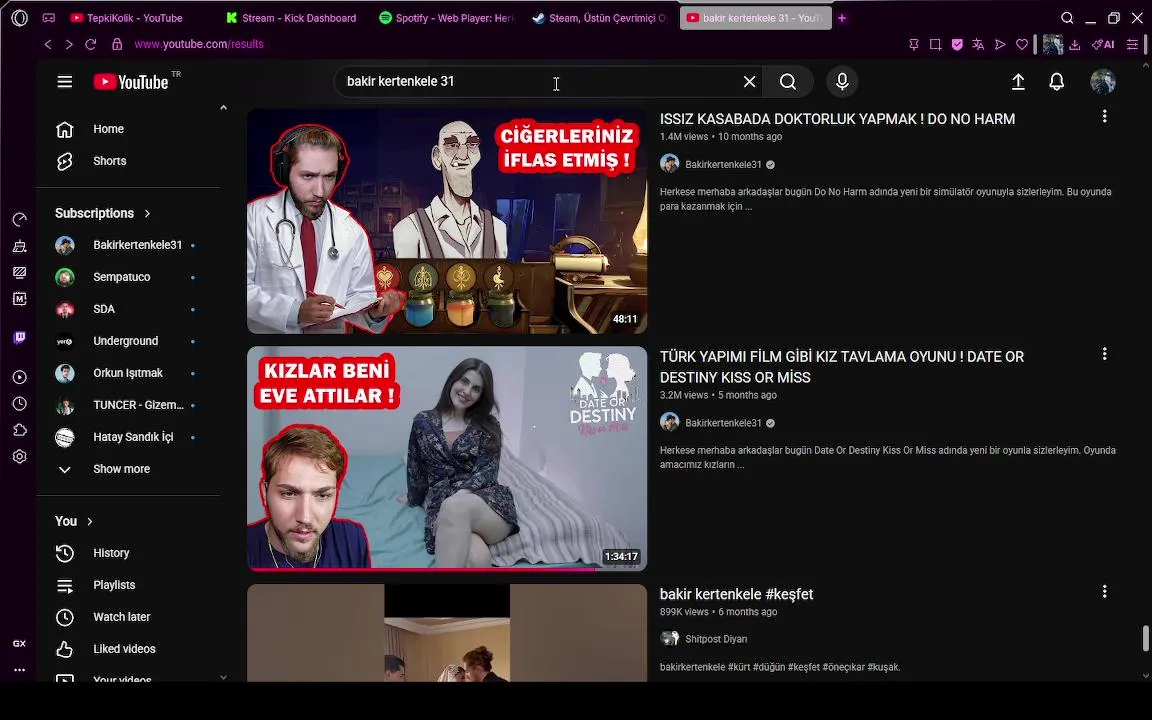Open Orkun Işıtmak subscription channel

point(128,372)
